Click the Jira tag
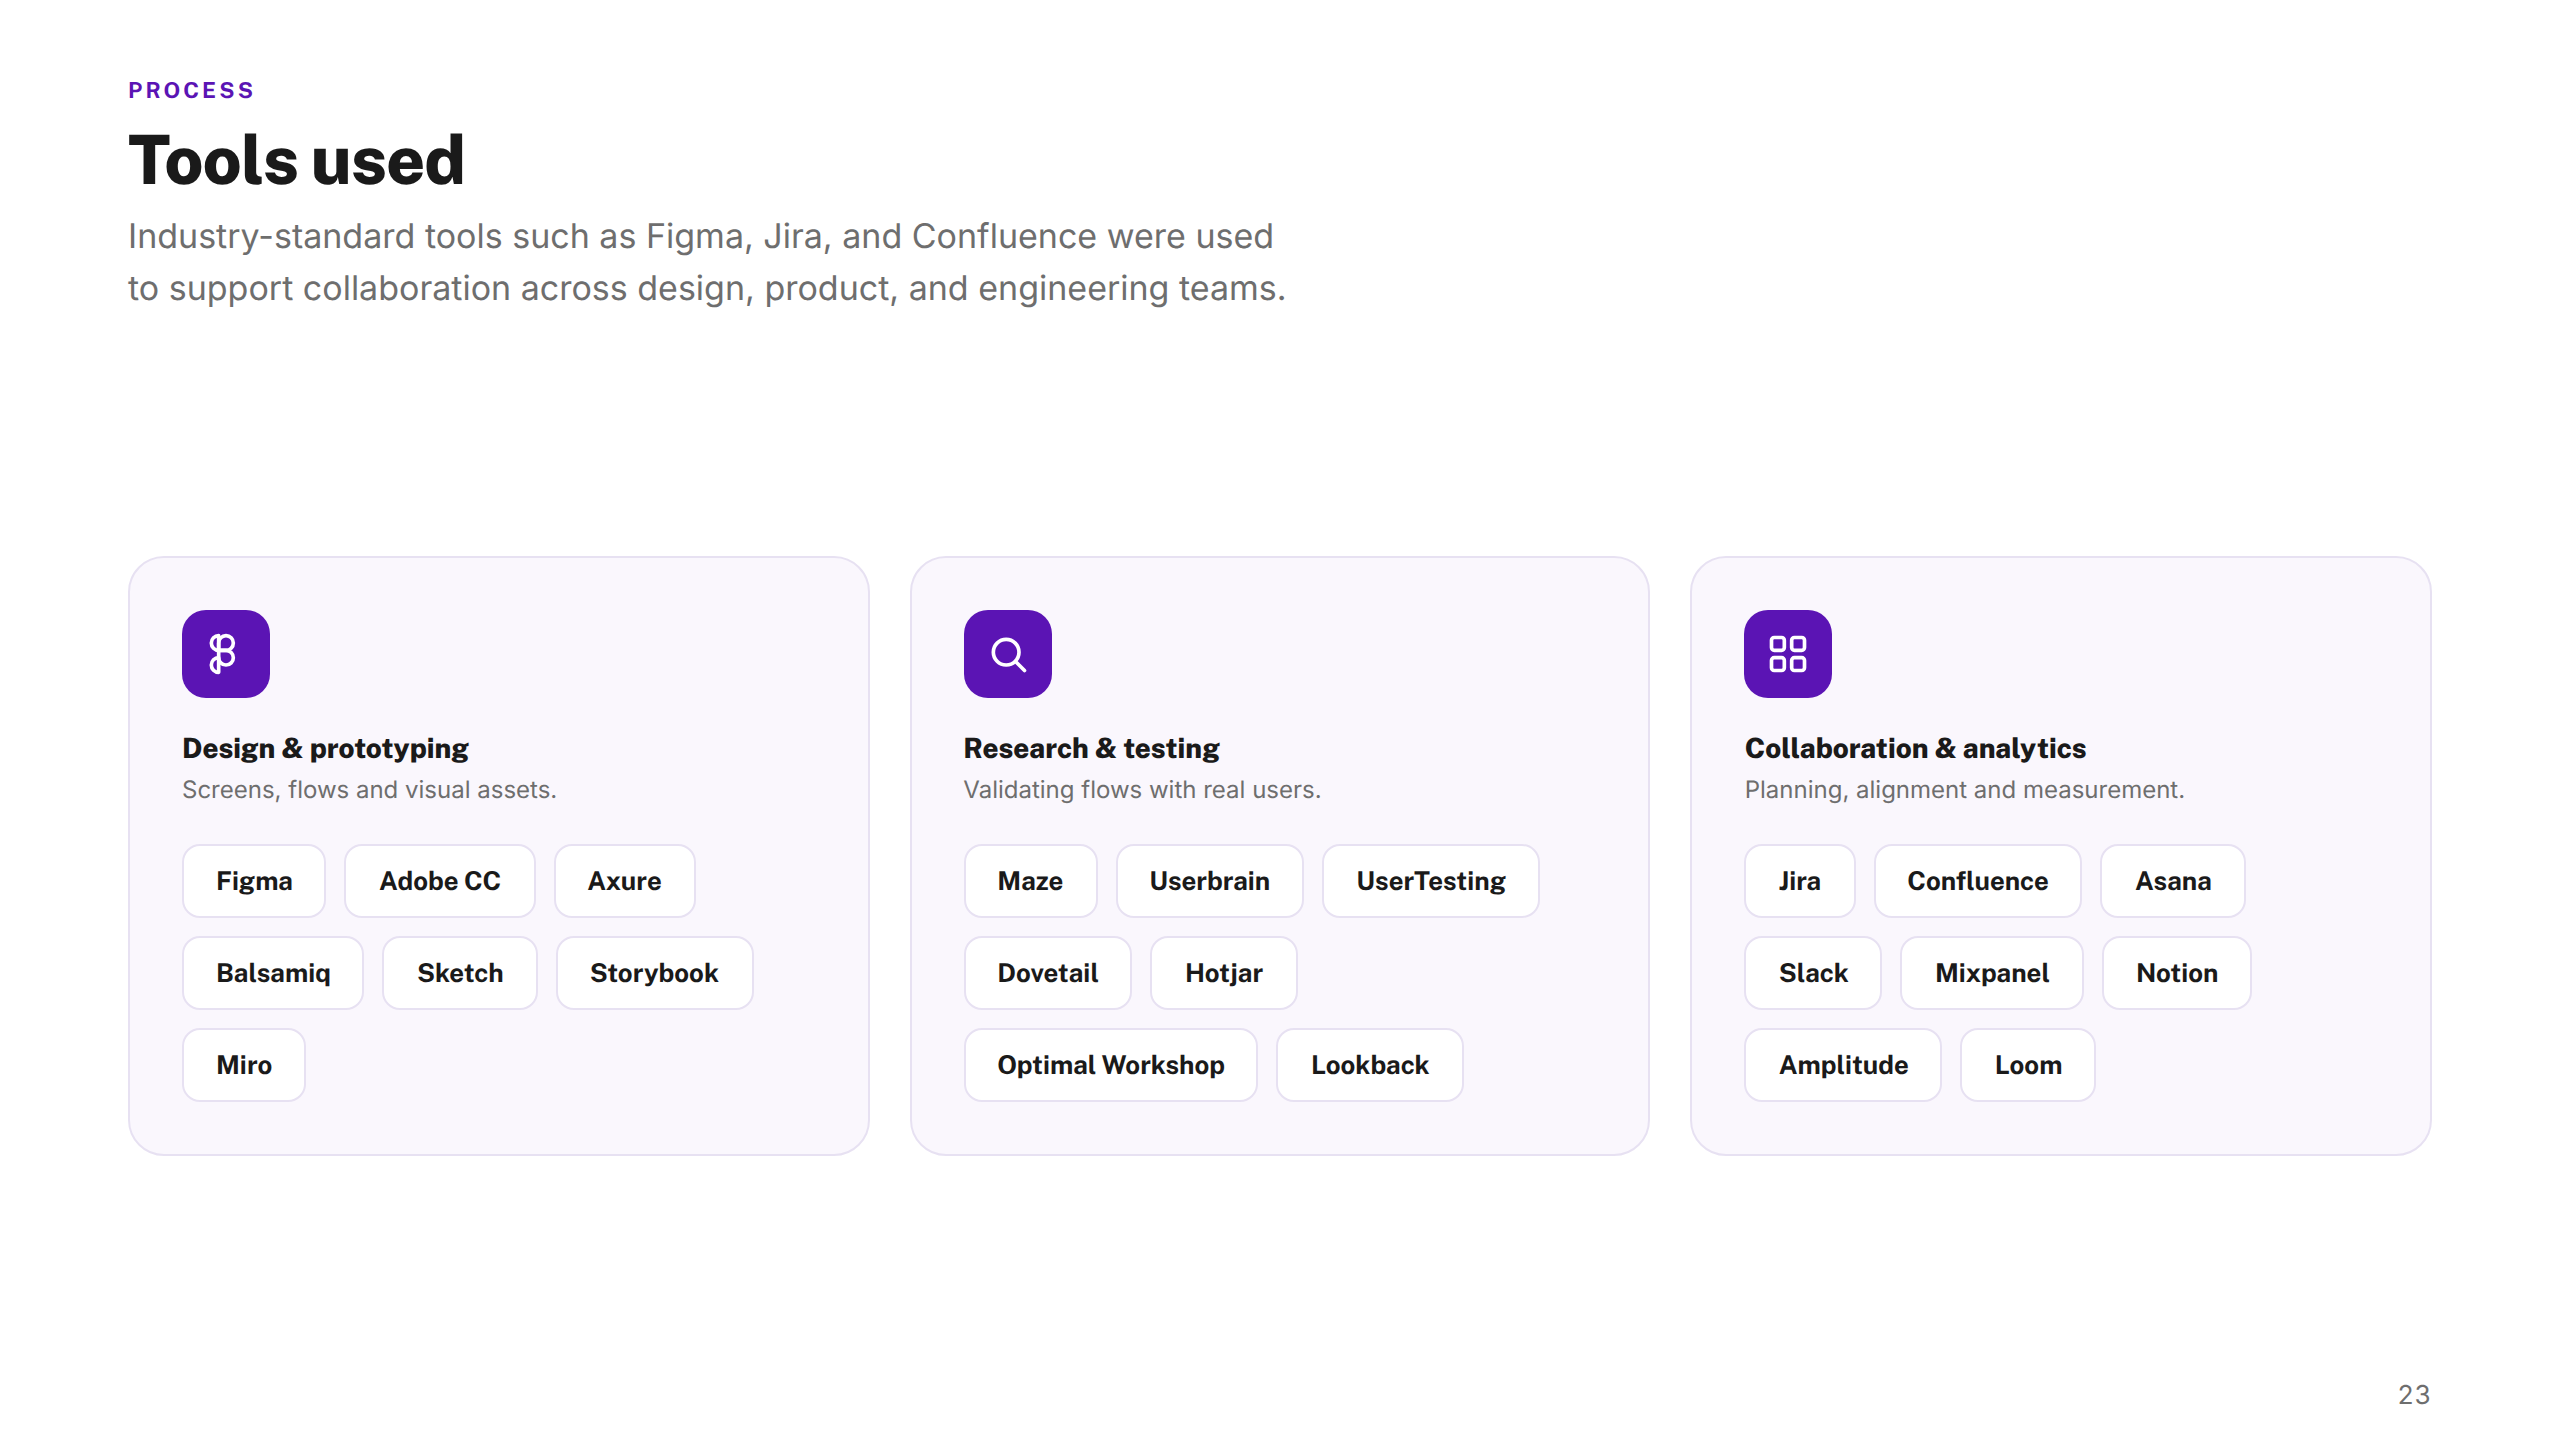This screenshot has width=2560, height=1440. click(x=1800, y=881)
